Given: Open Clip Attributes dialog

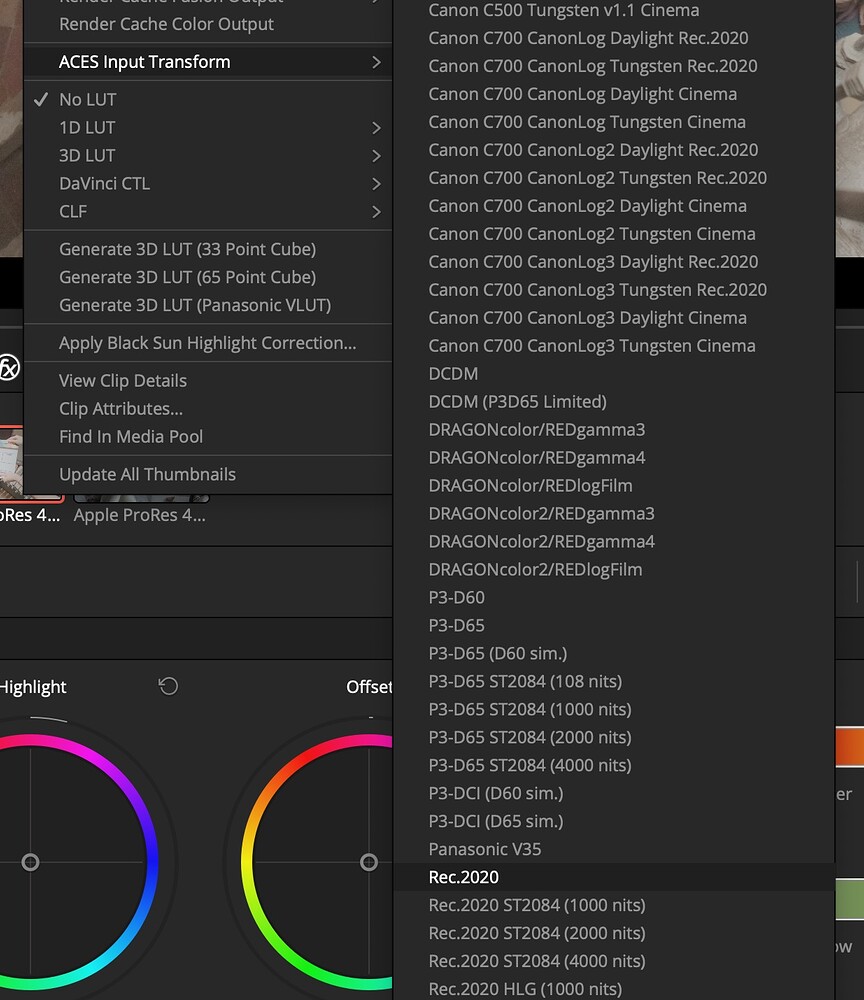Looking at the screenshot, I should [x=121, y=409].
